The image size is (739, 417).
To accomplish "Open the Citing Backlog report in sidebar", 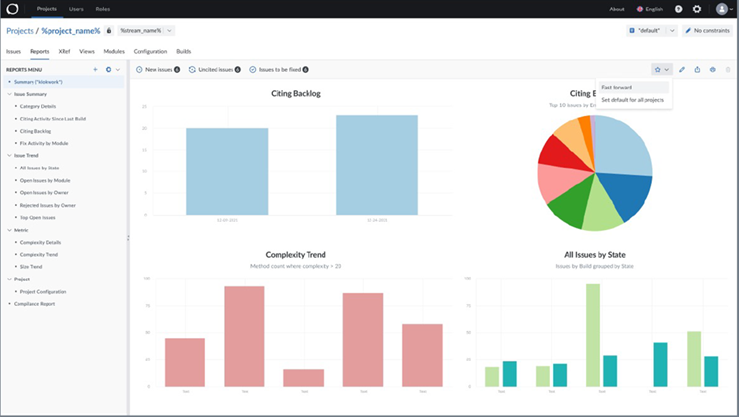I will click(x=35, y=131).
